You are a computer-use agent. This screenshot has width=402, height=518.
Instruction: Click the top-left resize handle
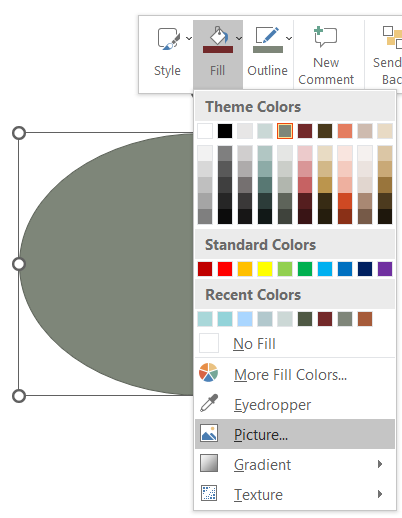[19, 133]
